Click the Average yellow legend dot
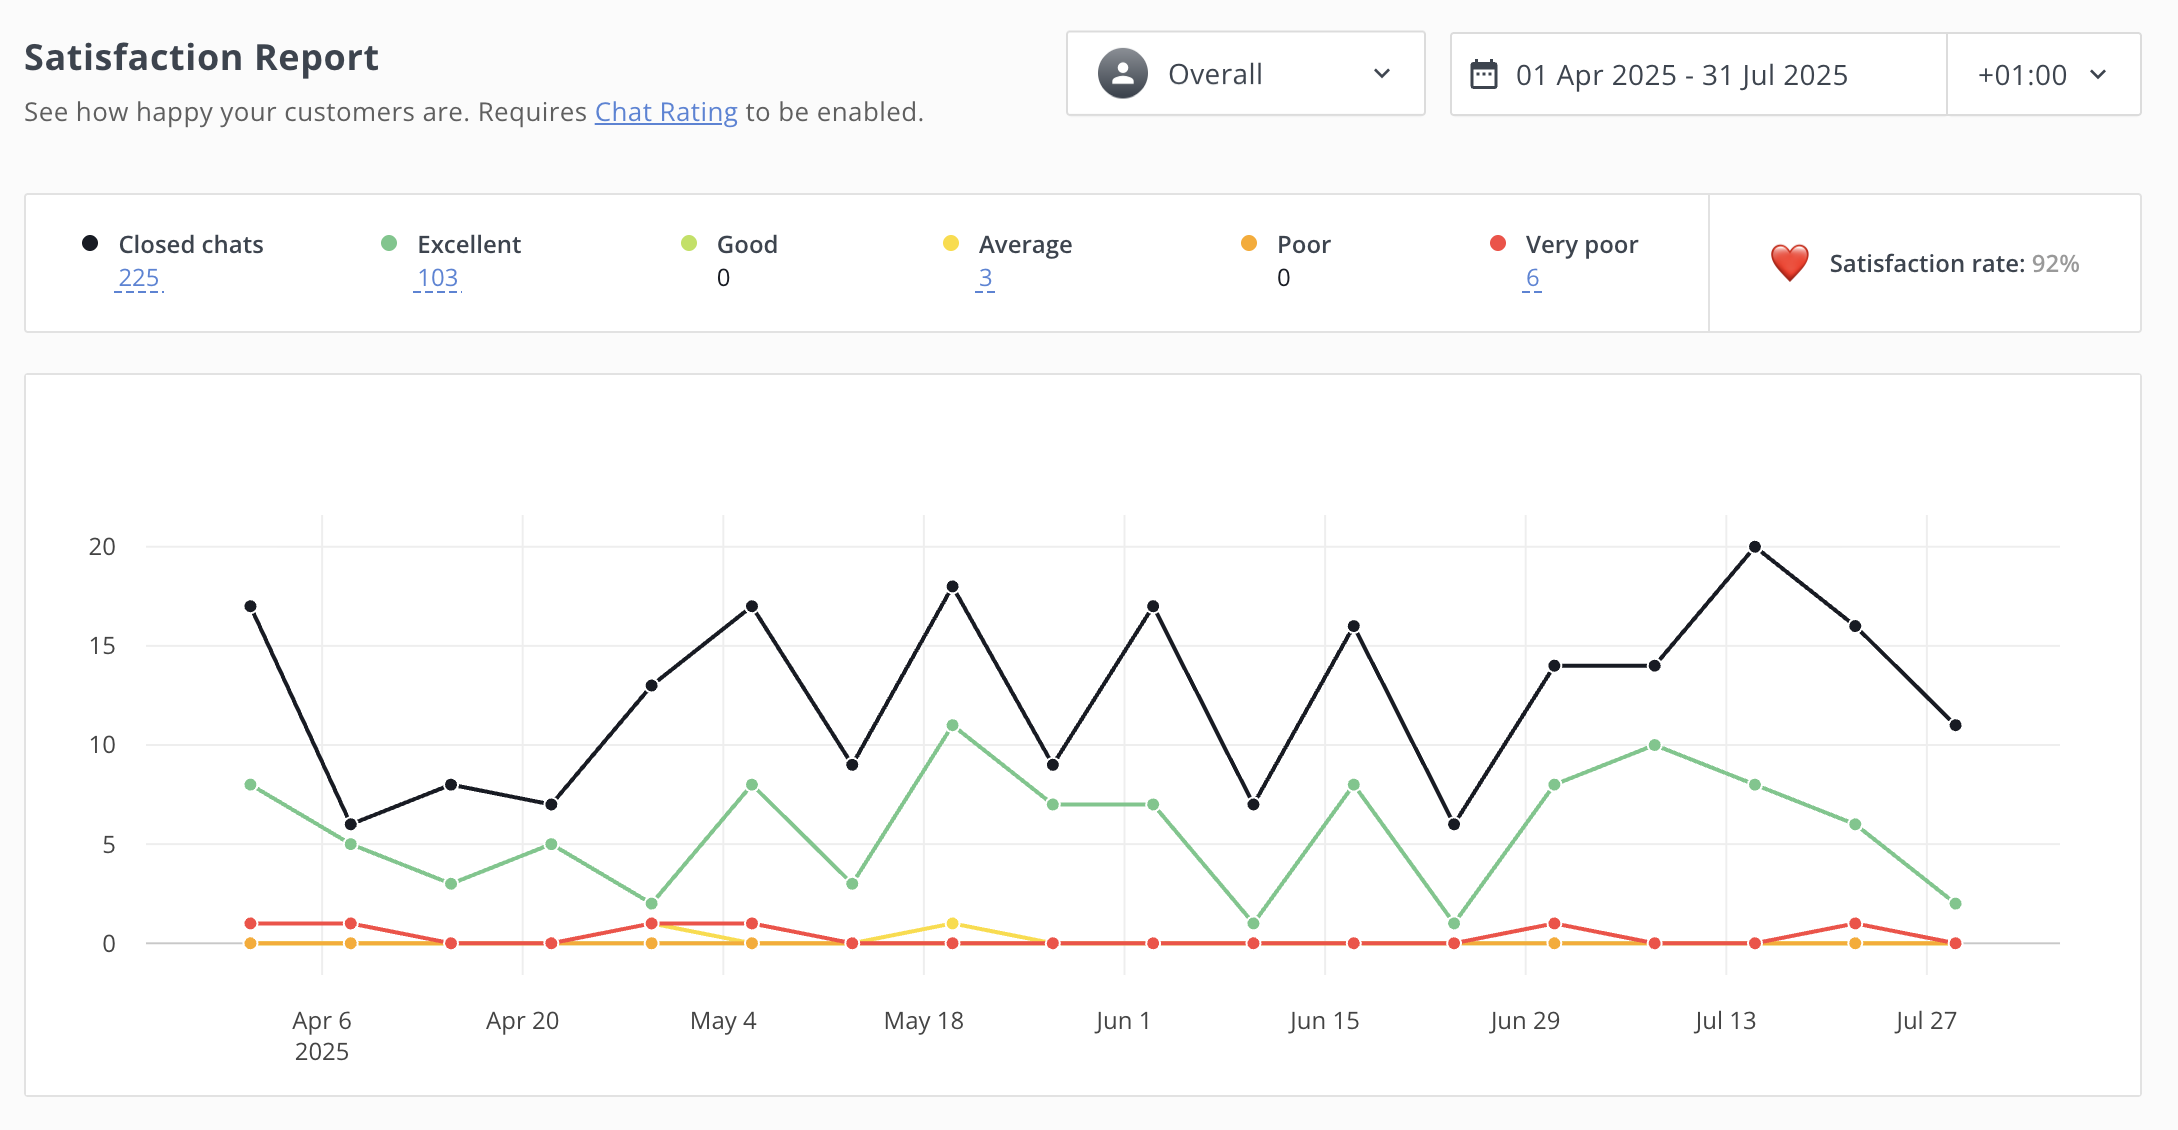Screen dimensions: 2178x1130 point(951,244)
